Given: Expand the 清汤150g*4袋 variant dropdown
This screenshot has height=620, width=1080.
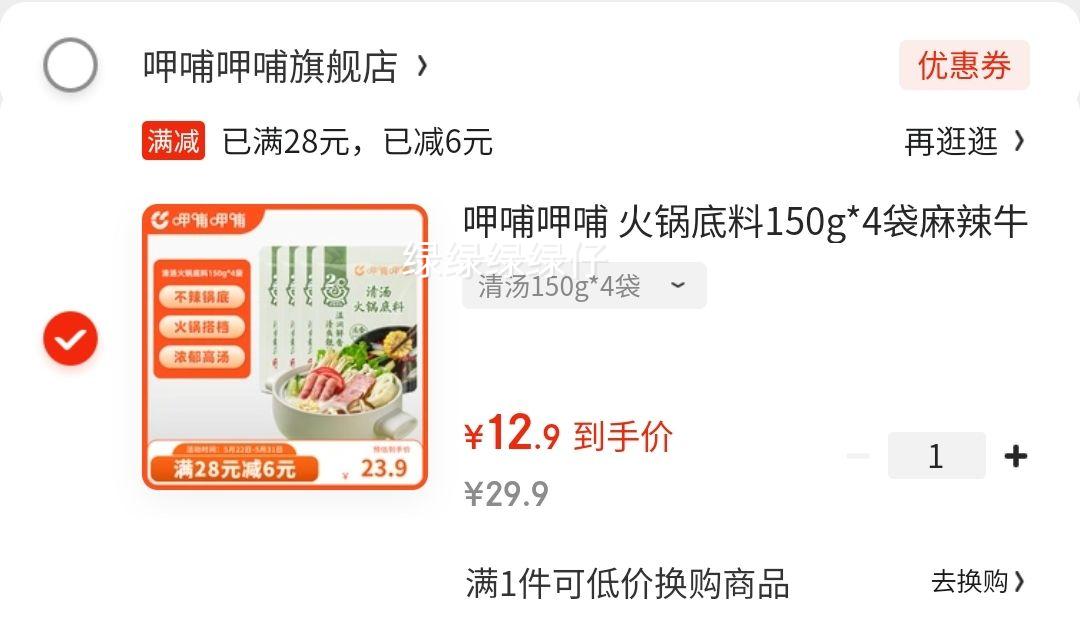Looking at the screenshot, I should (584, 286).
